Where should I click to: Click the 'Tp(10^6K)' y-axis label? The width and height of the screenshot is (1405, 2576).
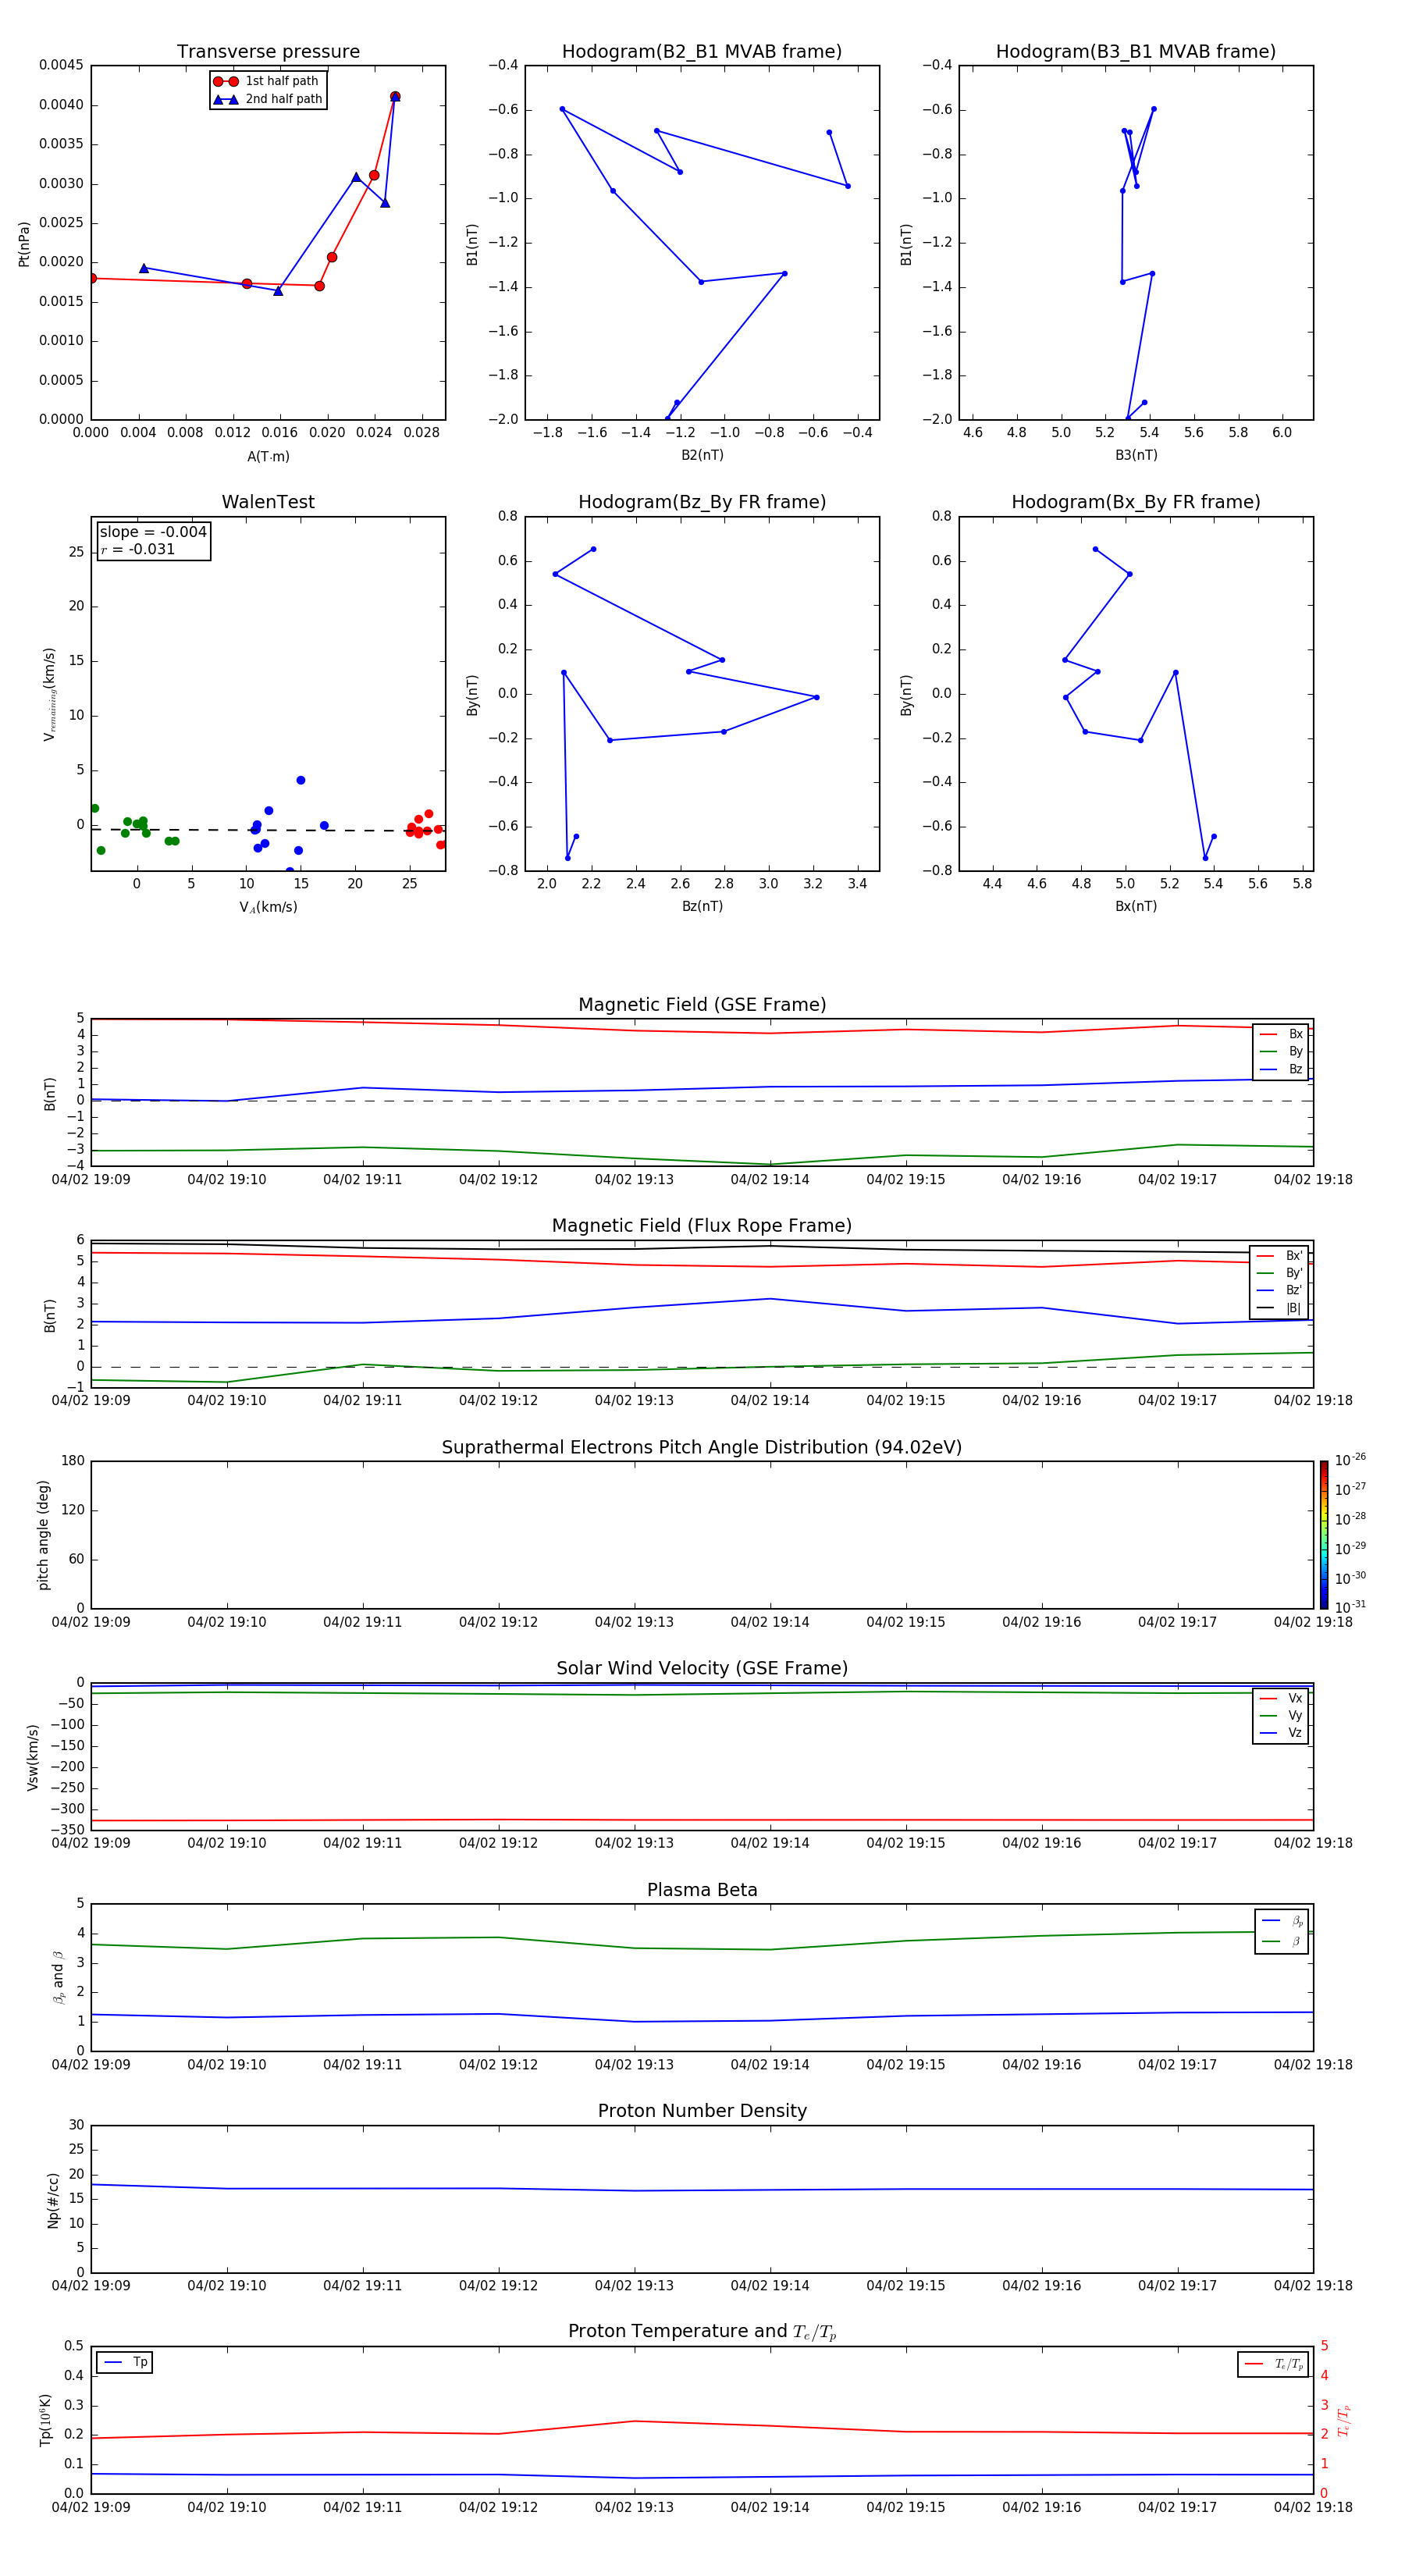tap(45, 2421)
